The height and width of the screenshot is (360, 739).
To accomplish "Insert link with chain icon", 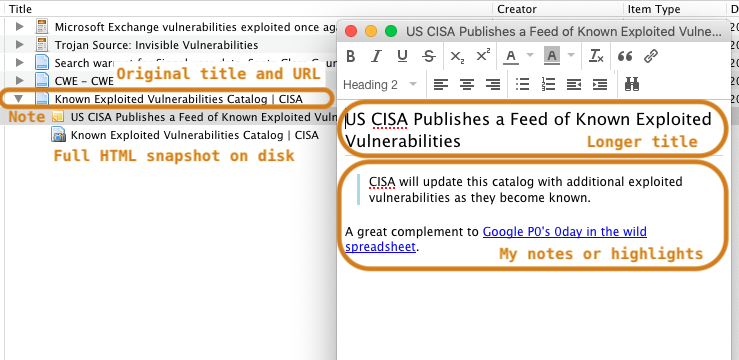I will (651, 56).
